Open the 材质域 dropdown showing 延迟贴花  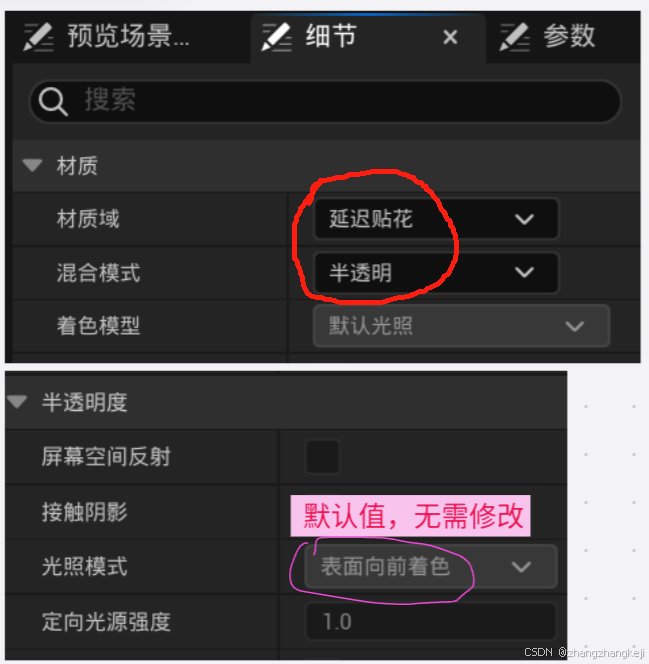436,219
